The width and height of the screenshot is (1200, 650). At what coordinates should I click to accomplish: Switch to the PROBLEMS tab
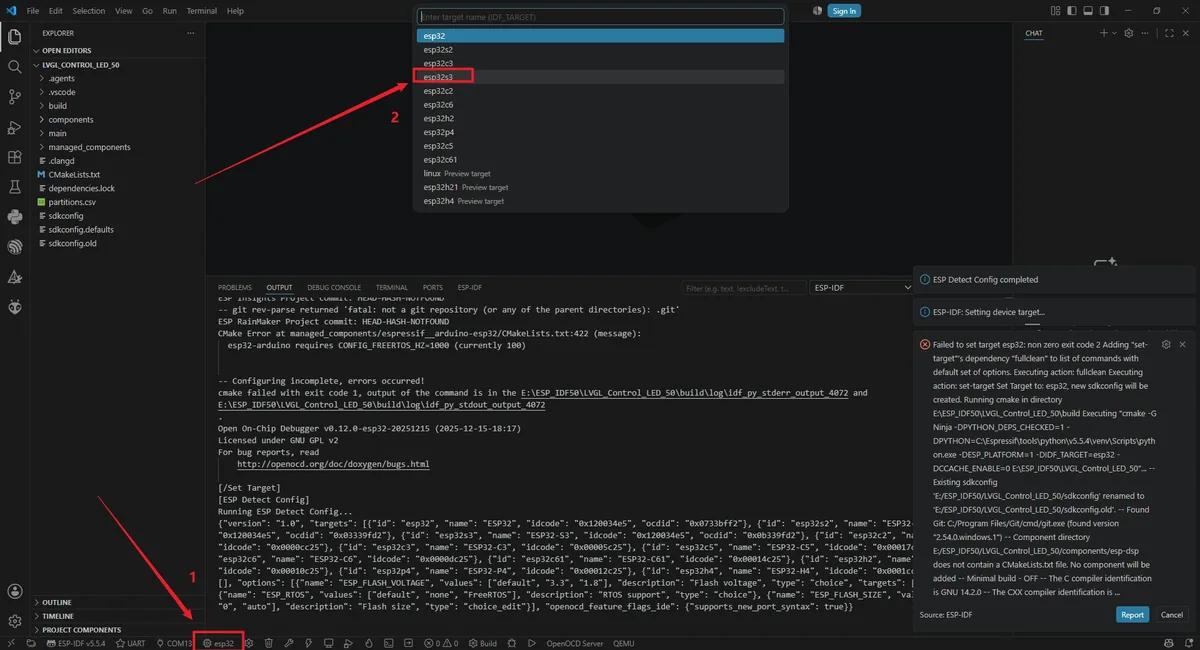(235, 287)
